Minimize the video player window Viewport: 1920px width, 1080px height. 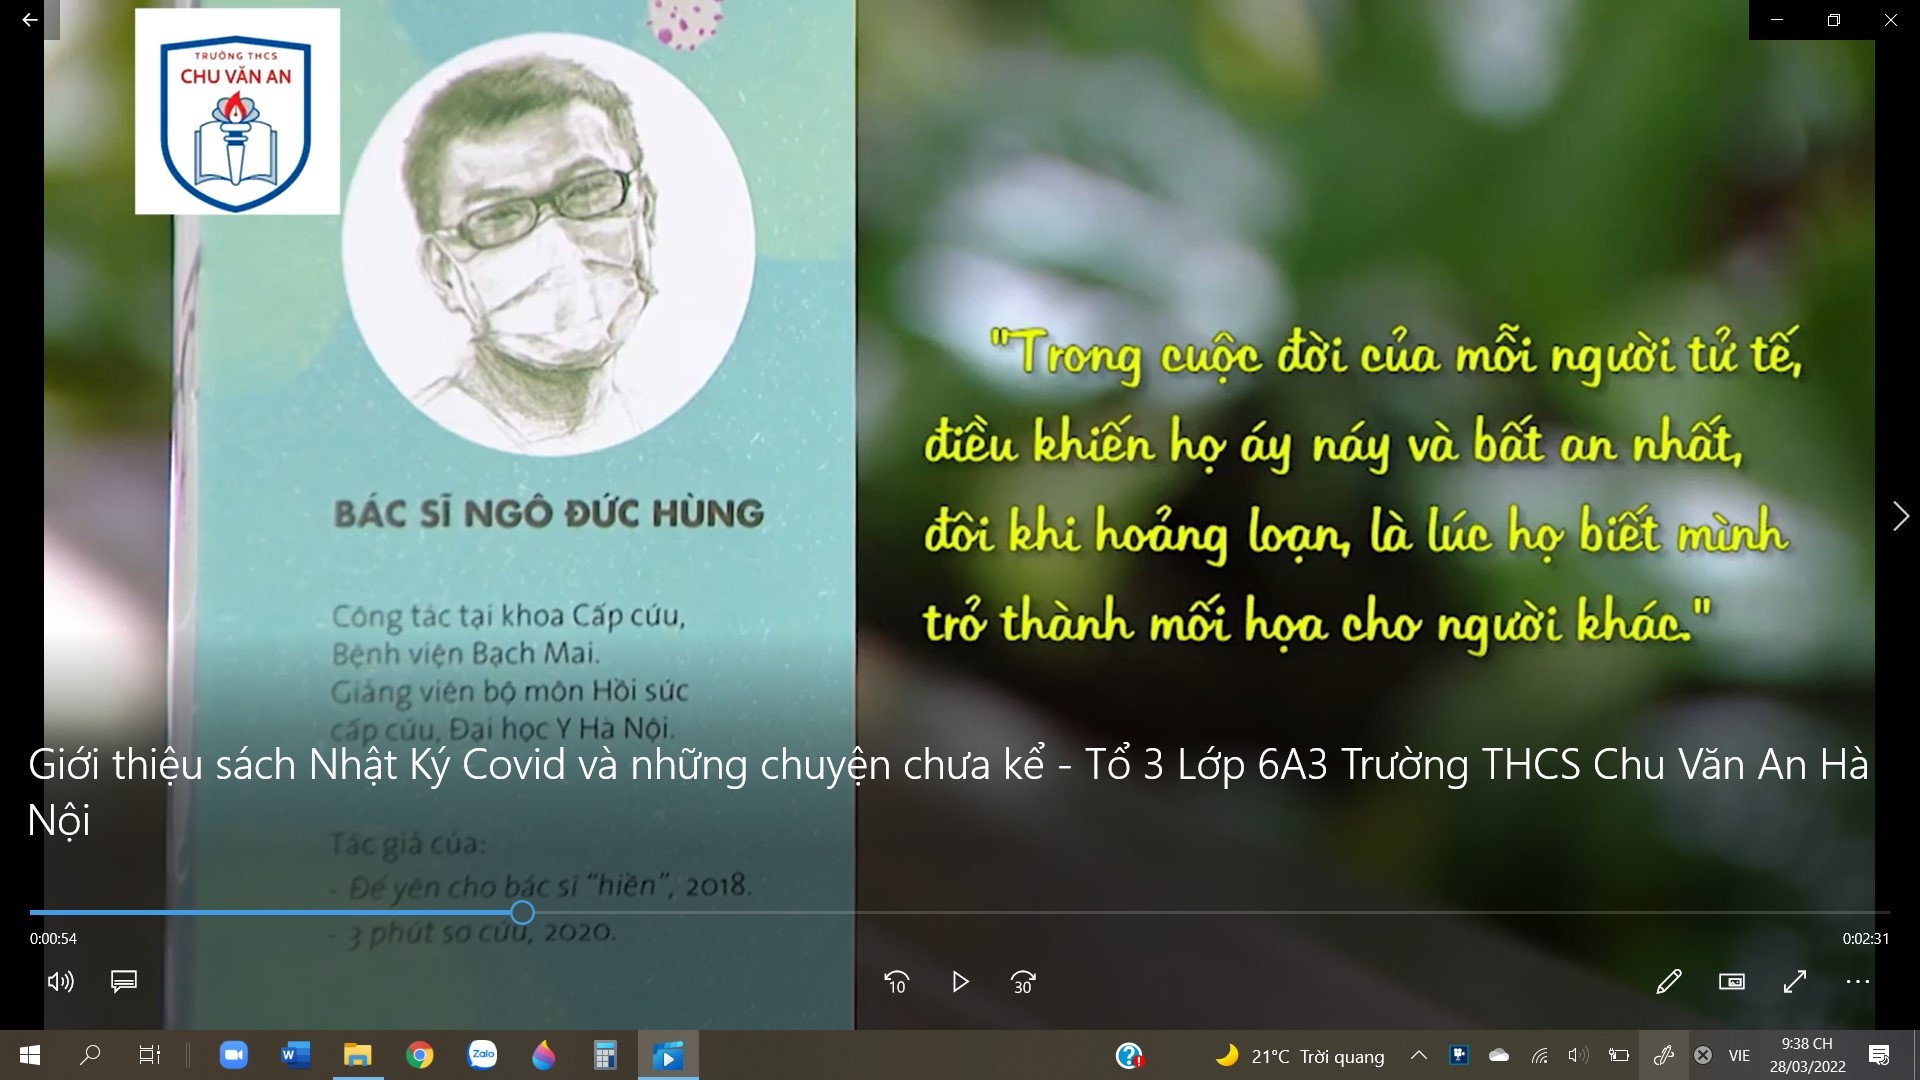(x=1777, y=20)
